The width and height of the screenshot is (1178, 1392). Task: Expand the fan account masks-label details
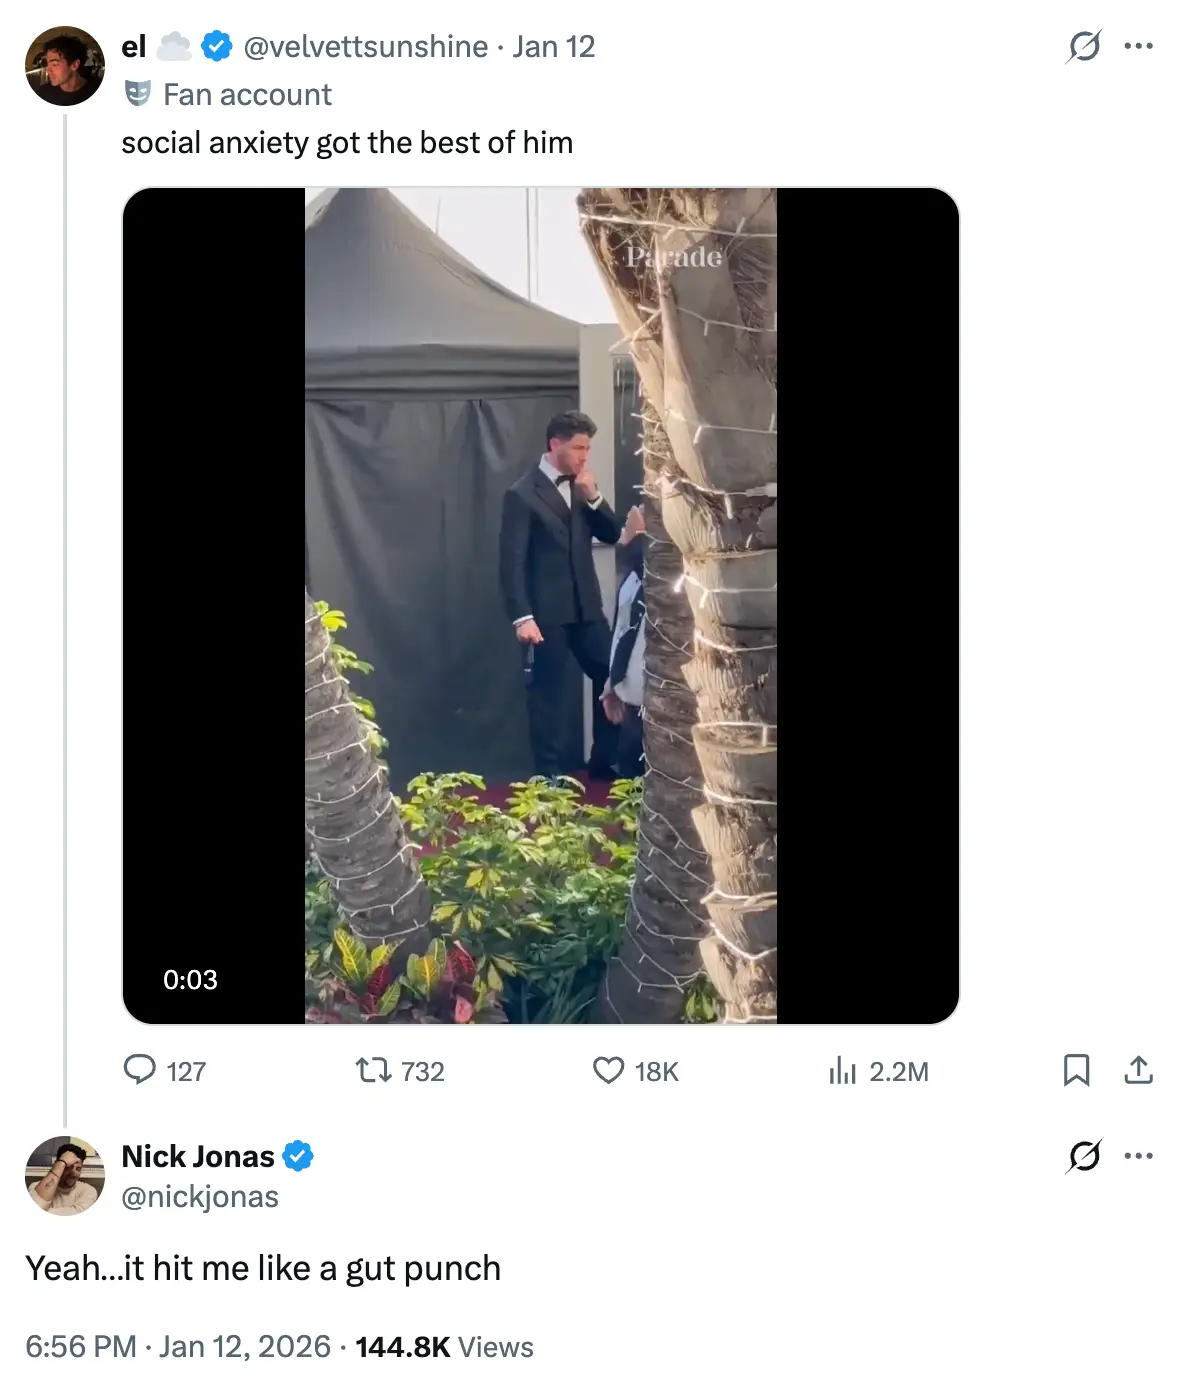(226, 94)
